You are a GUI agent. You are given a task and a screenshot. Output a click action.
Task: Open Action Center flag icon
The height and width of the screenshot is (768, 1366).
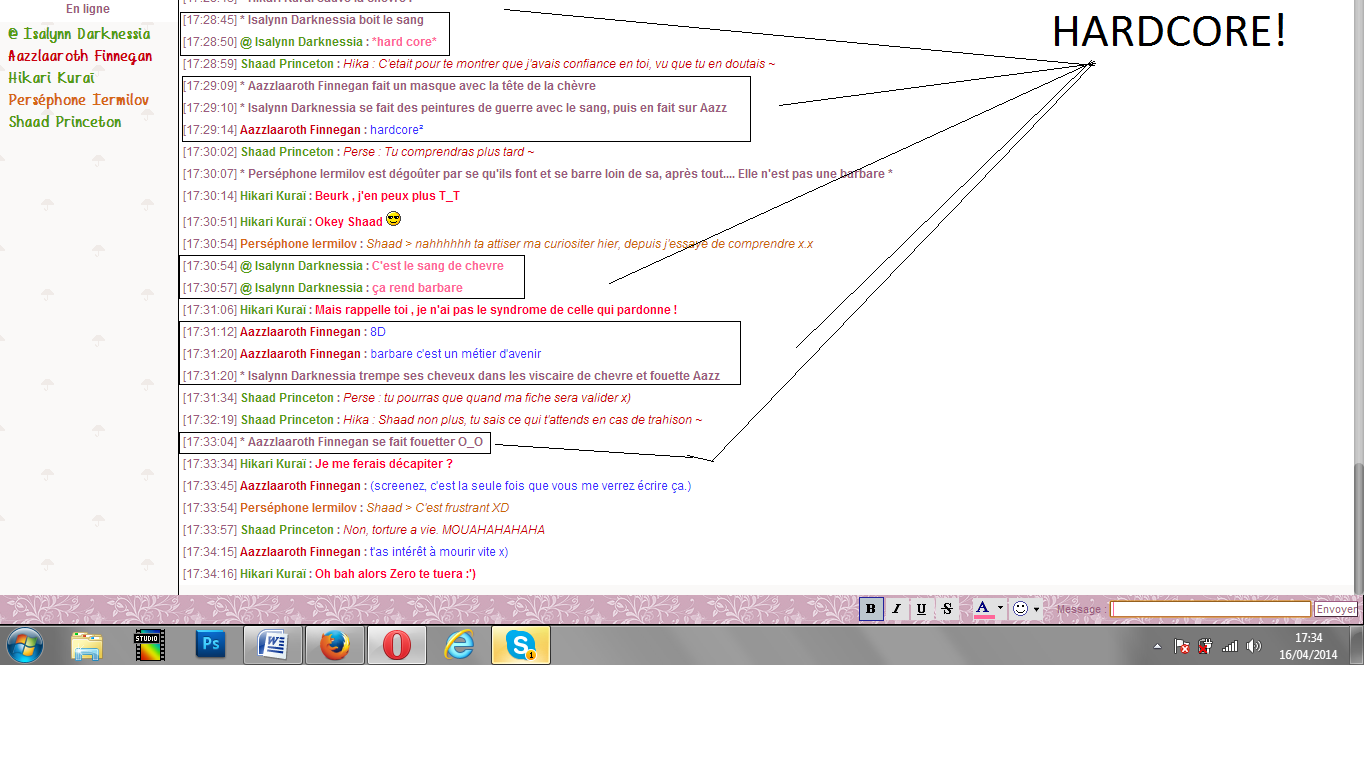(x=1182, y=647)
